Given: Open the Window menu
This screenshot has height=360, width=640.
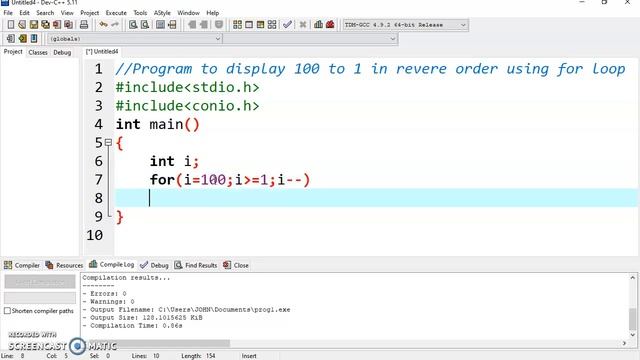Looking at the screenshot, I should pyautogui.click(x=188, y=13).
